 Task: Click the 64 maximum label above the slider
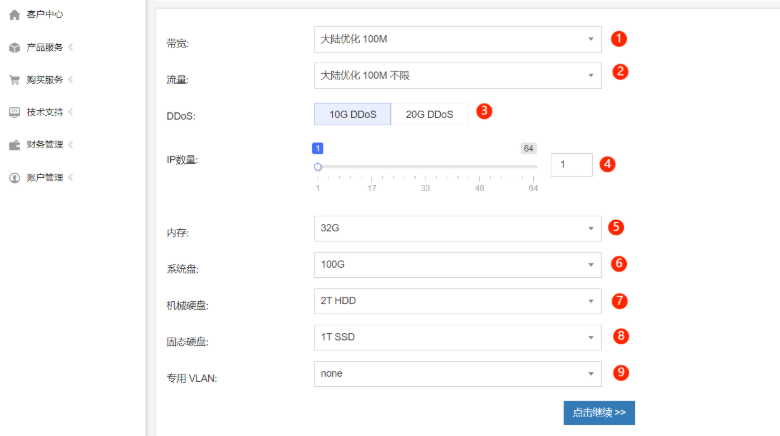[x=528, y=148]
